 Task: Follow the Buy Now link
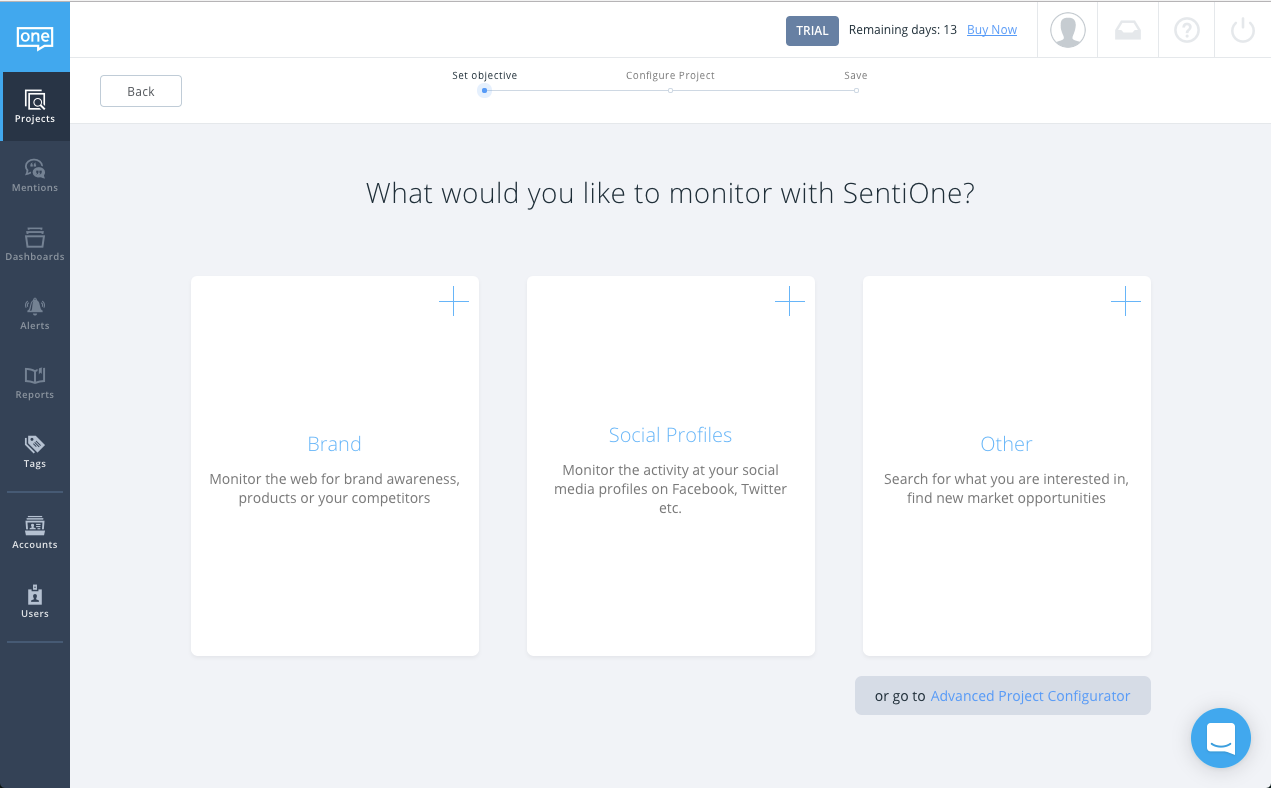coord(991,30)
